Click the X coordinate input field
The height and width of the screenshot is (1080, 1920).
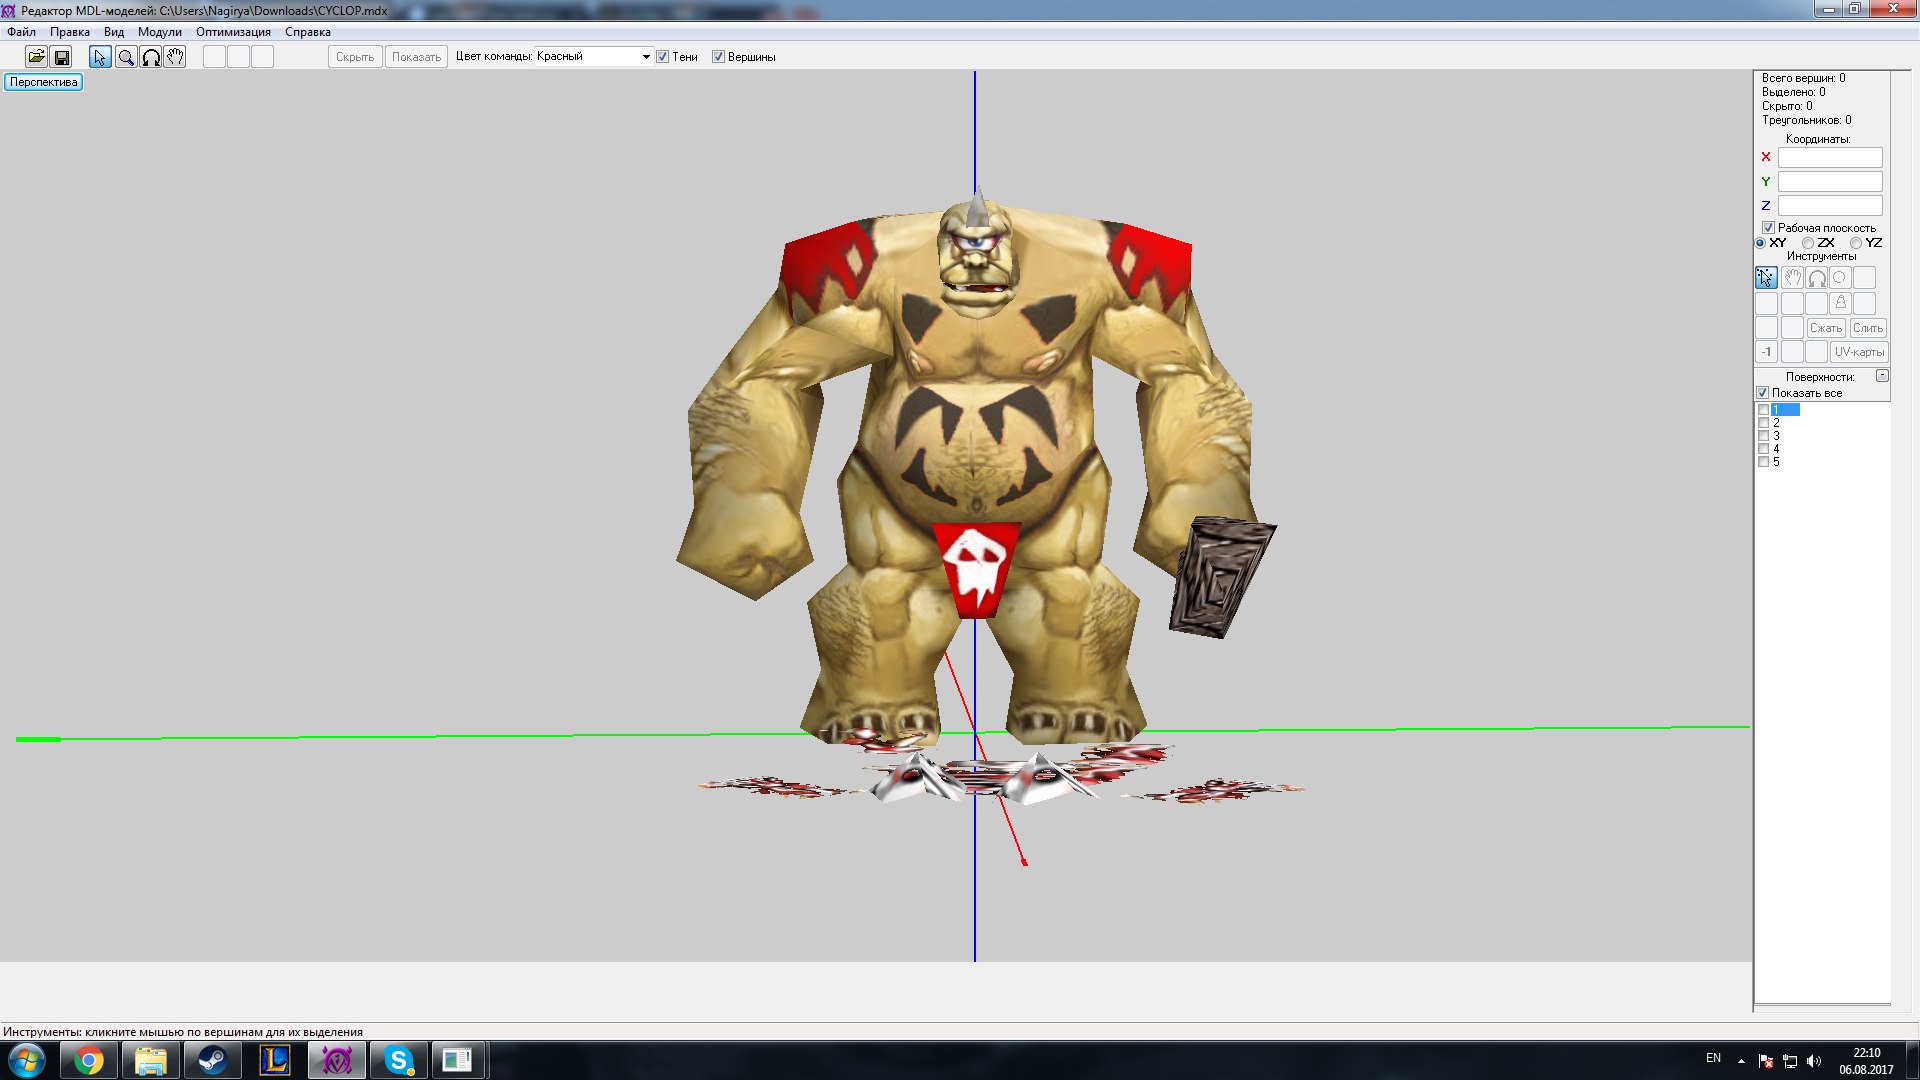pyautogui.click(x=1830, y=157)
